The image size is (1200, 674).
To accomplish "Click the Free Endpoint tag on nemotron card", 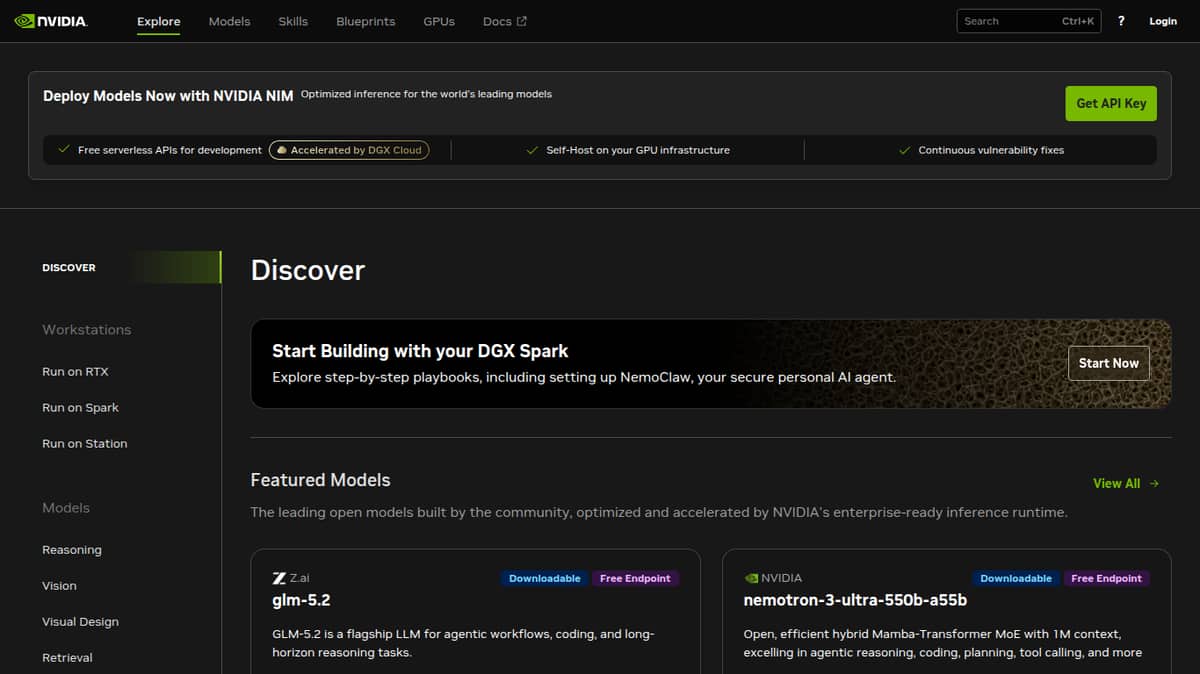I will pyautogui.click(x=1106, y=578).
